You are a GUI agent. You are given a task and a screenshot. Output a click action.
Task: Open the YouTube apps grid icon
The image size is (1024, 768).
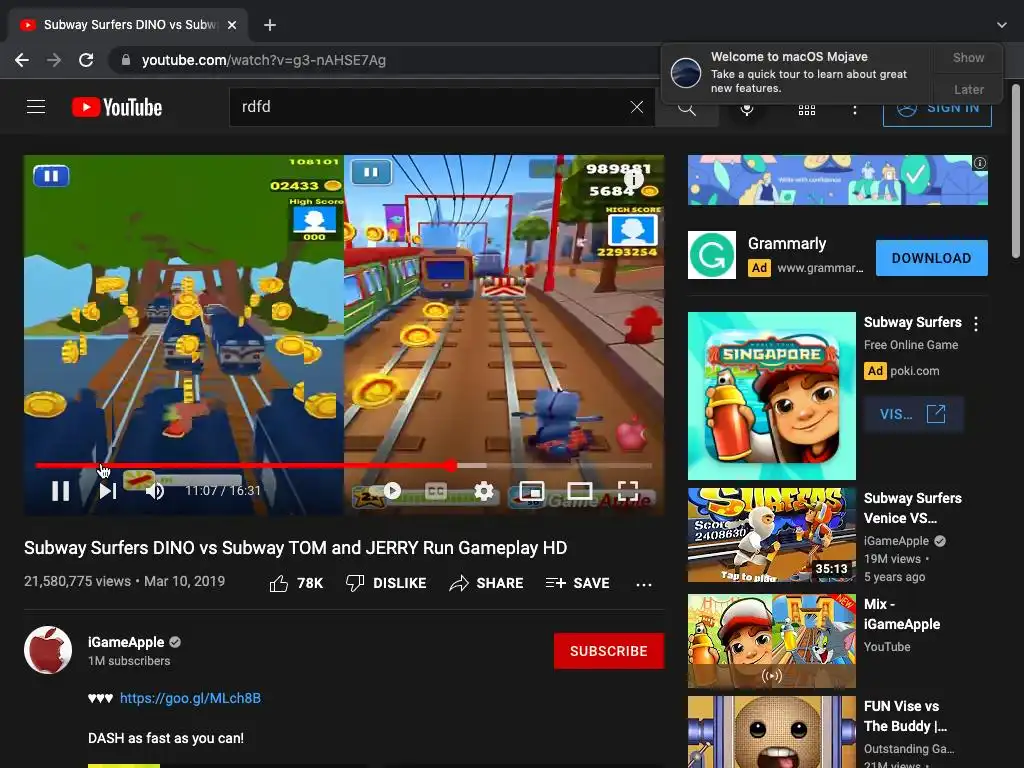click(x=807, y=110)
